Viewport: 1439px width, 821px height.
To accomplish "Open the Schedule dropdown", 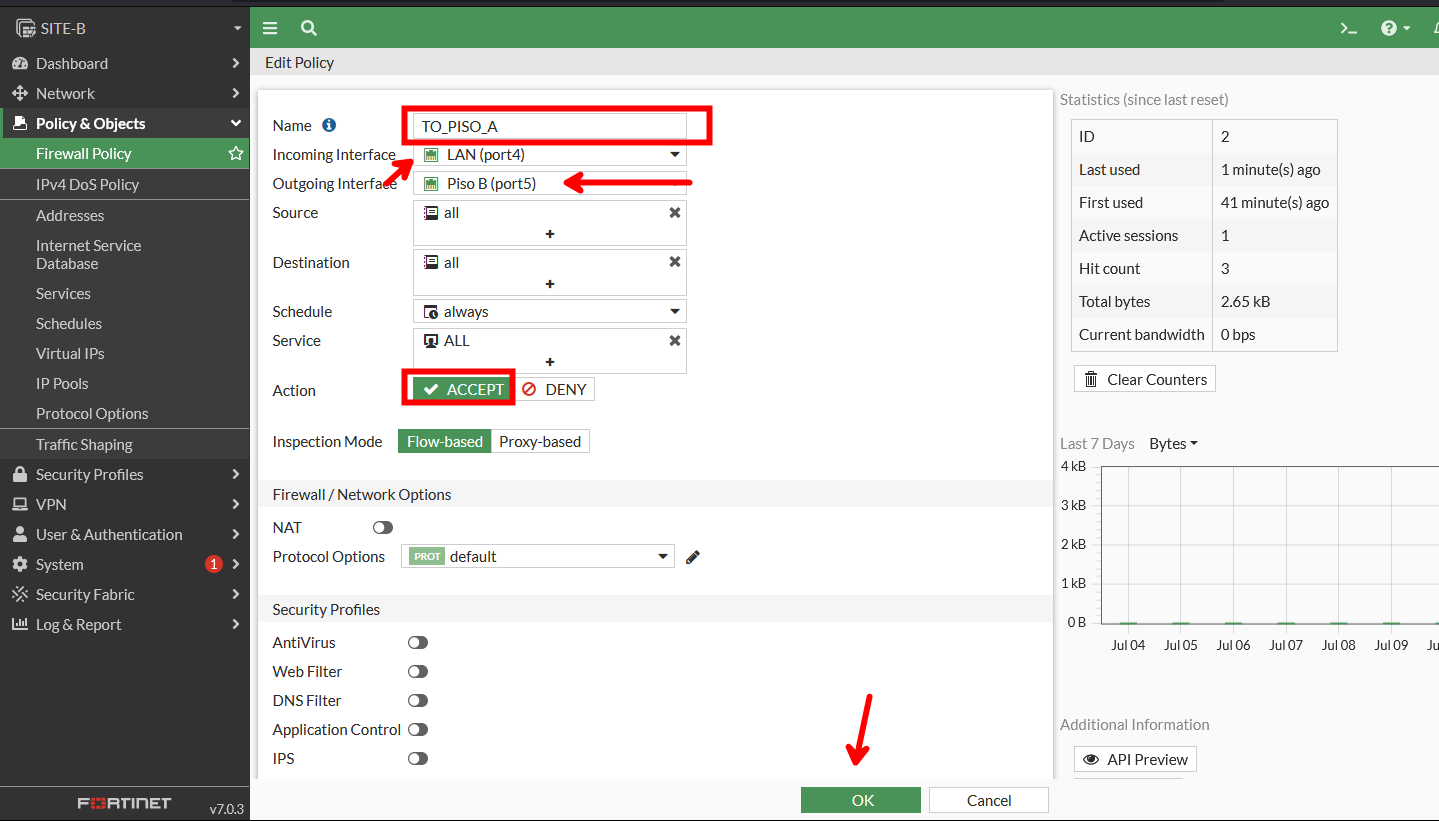I will (x=550, y=312).
